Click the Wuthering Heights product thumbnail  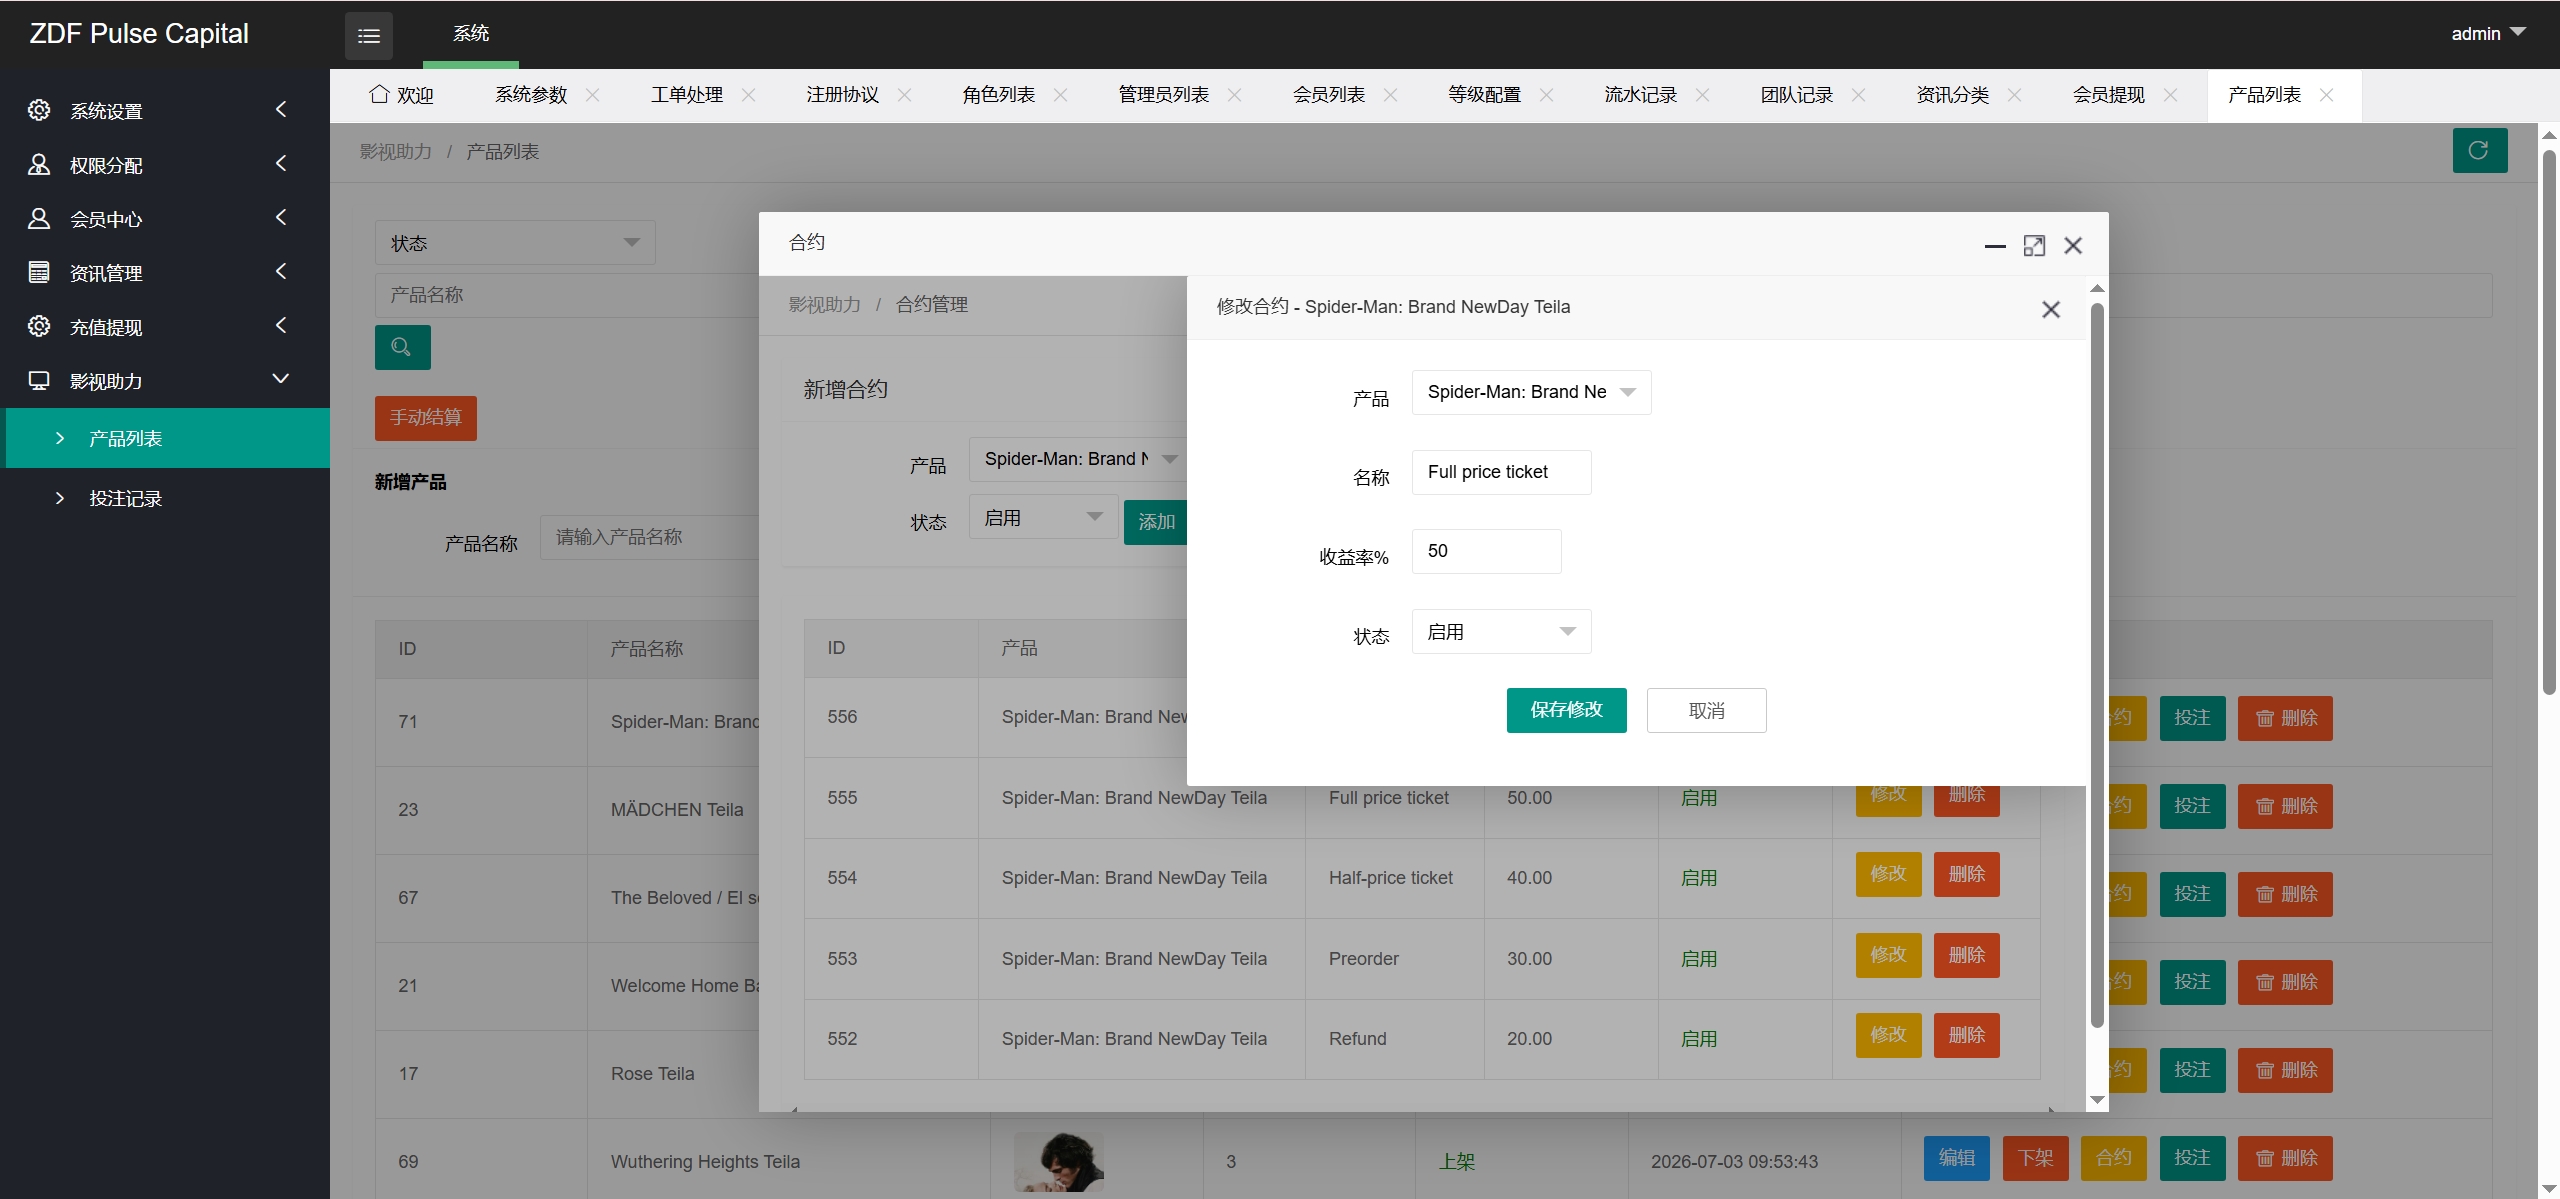click(1058, 1161)
